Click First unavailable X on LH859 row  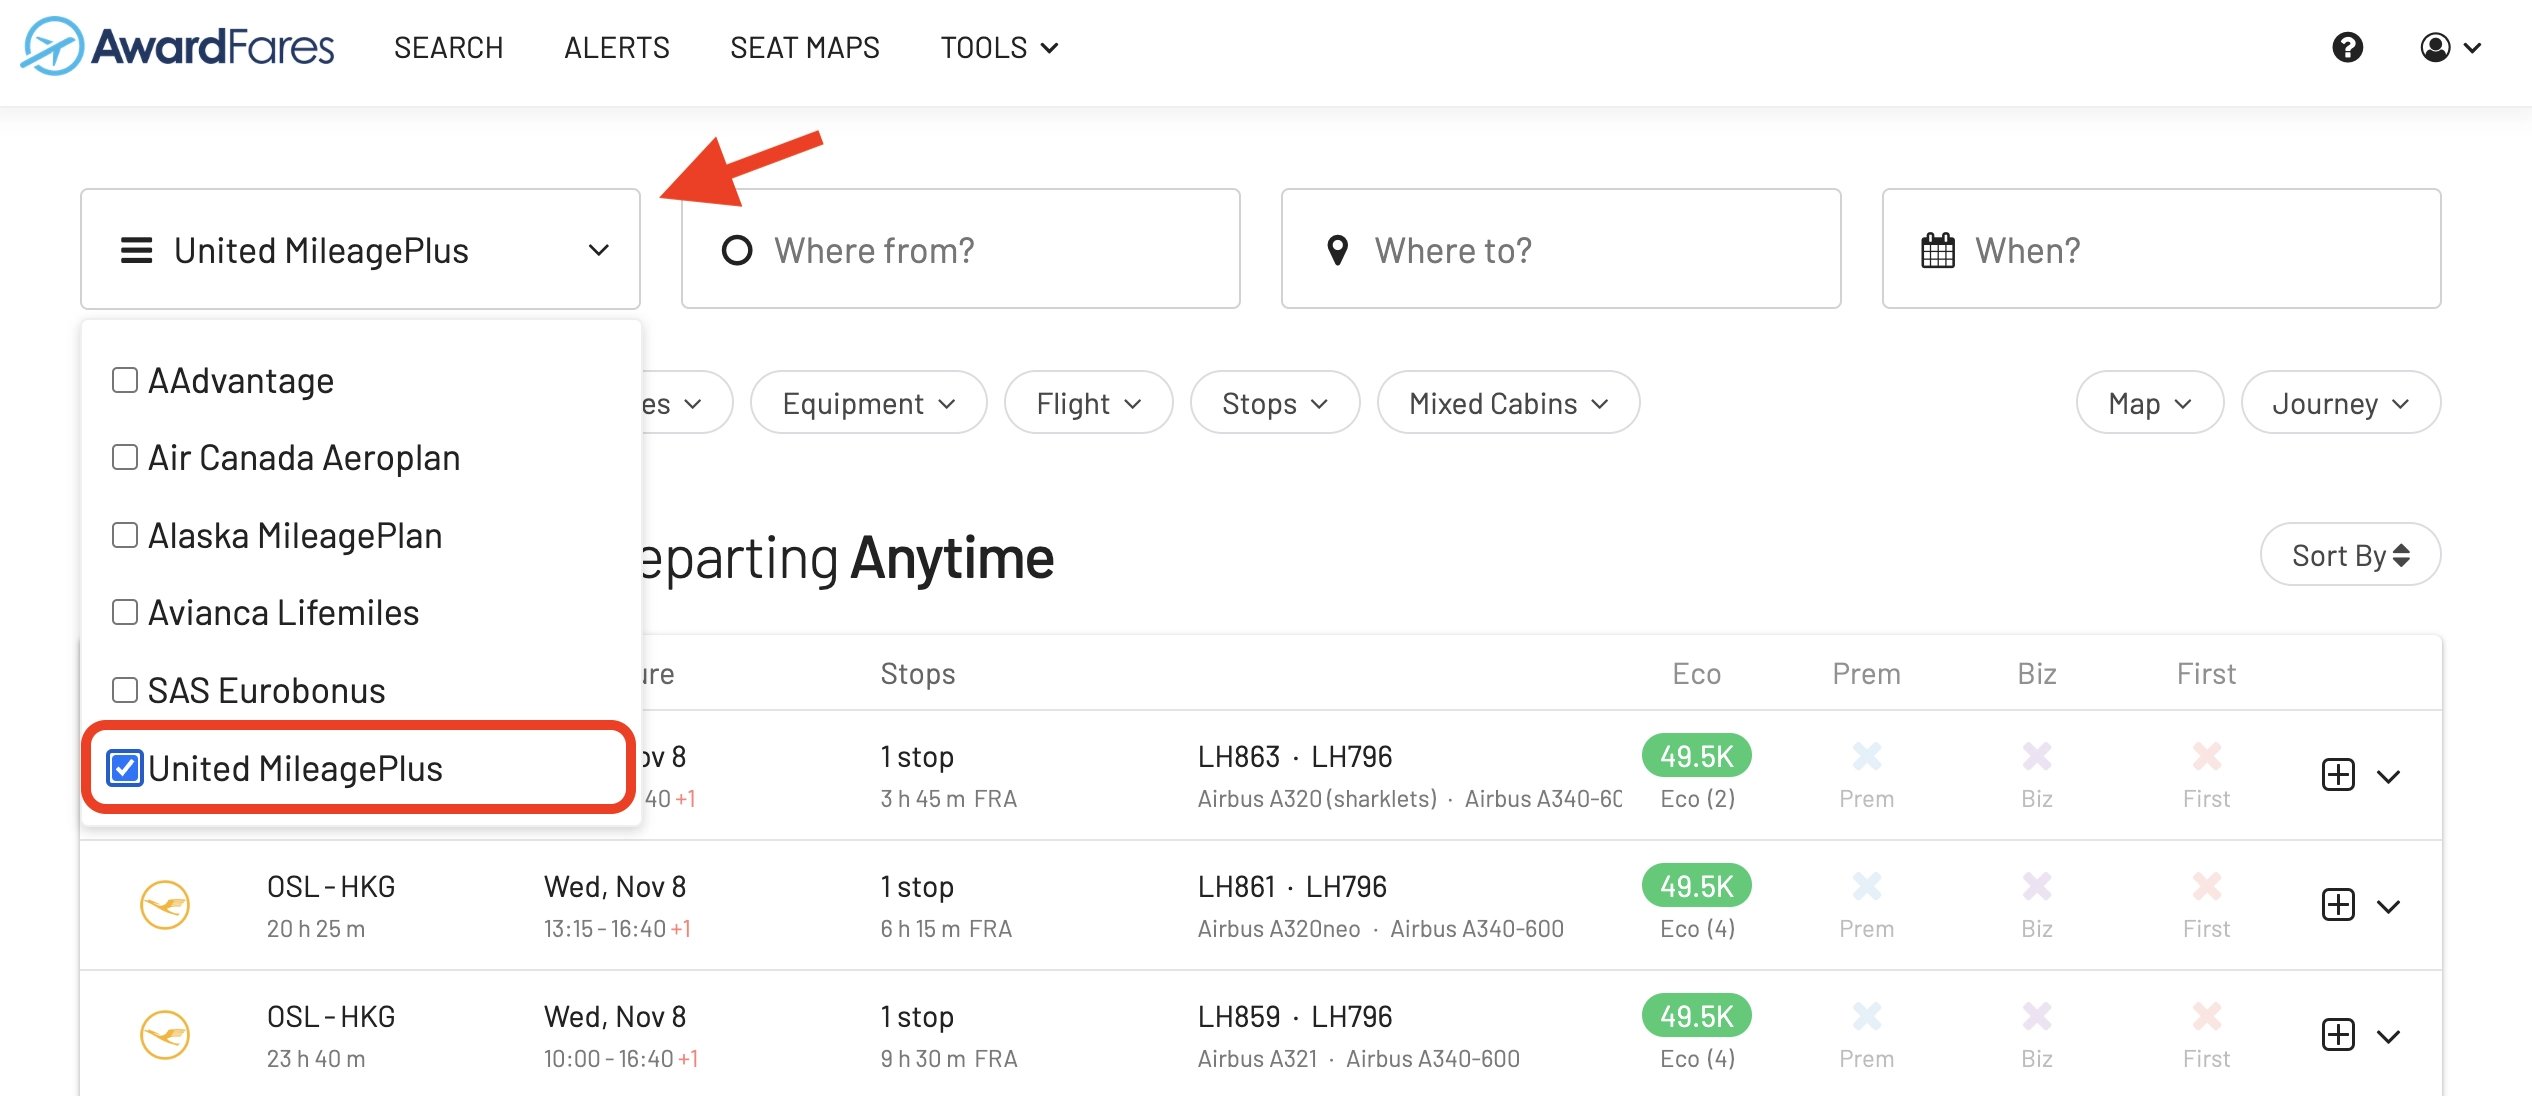(2207, 1016)
